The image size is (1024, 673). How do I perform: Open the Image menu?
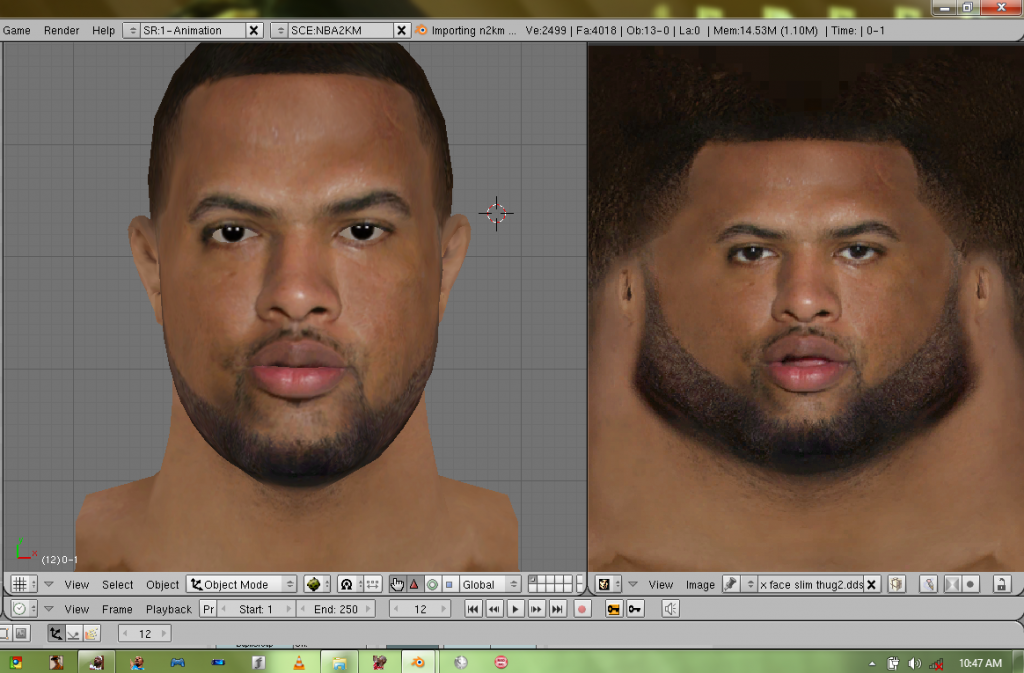click(700, 584)
